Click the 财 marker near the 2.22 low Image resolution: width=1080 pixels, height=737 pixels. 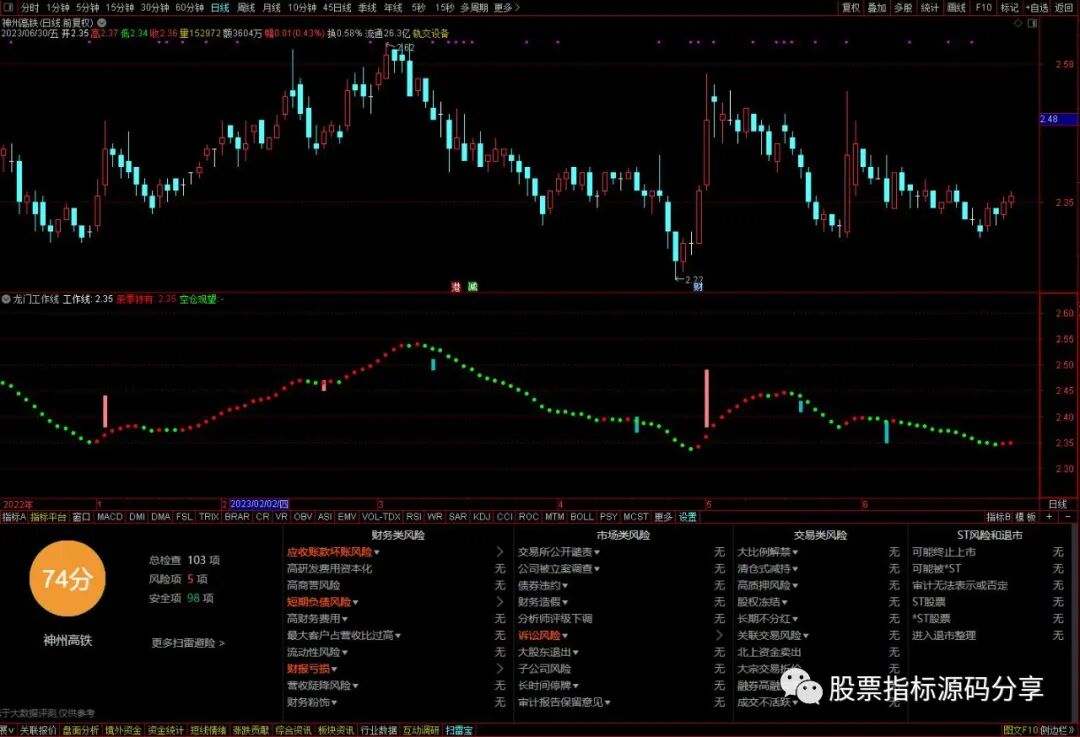coord(698,287)
